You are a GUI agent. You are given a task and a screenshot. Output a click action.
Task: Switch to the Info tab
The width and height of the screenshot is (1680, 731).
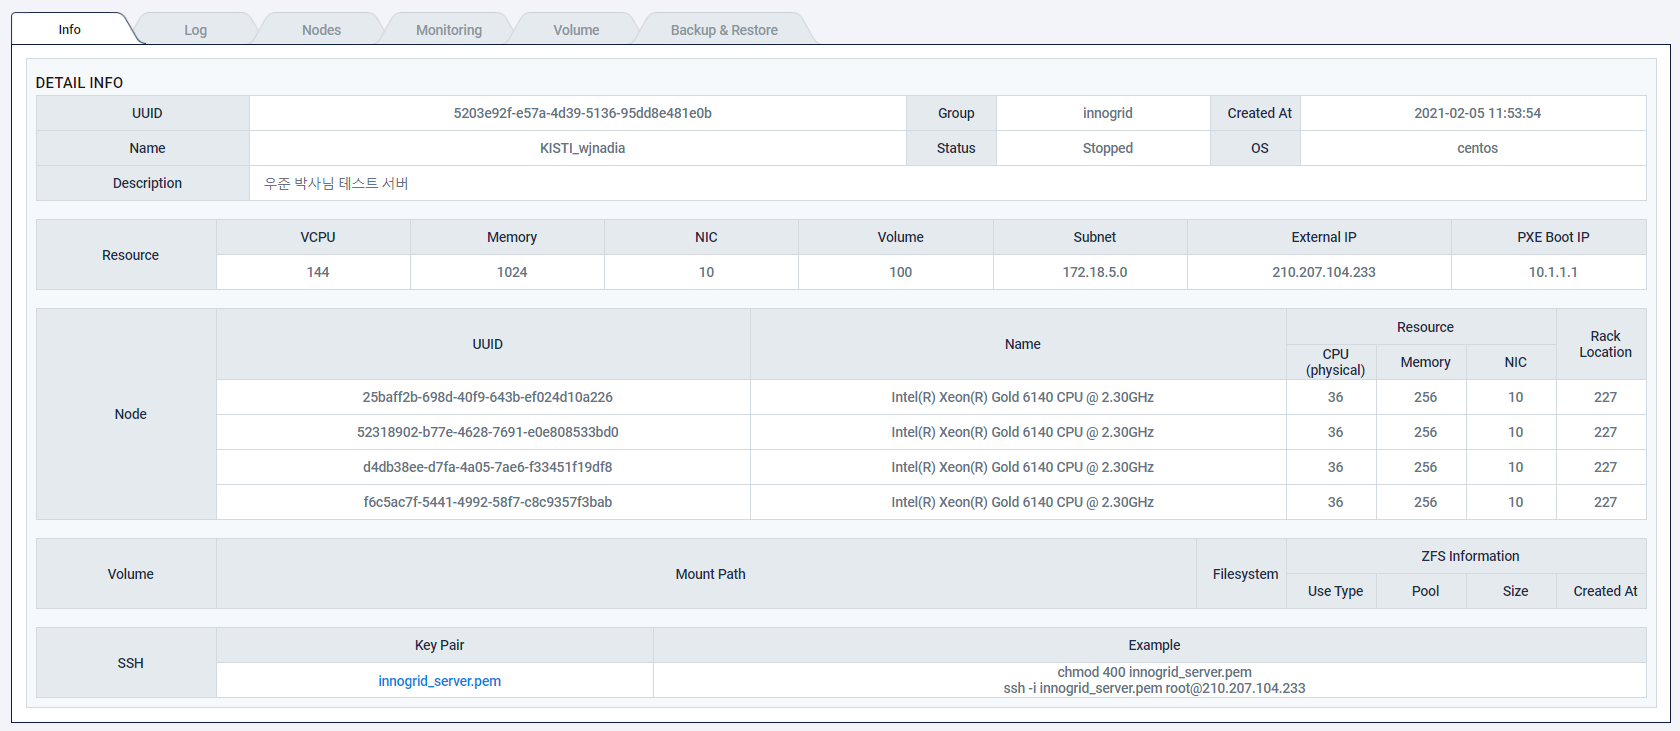pos(69,29)
